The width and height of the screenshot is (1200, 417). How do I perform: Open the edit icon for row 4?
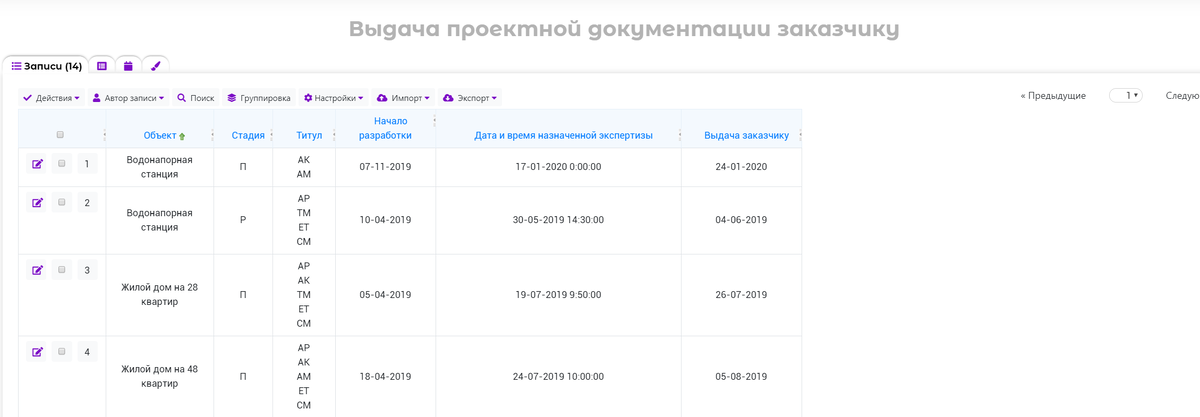(38, 352)
